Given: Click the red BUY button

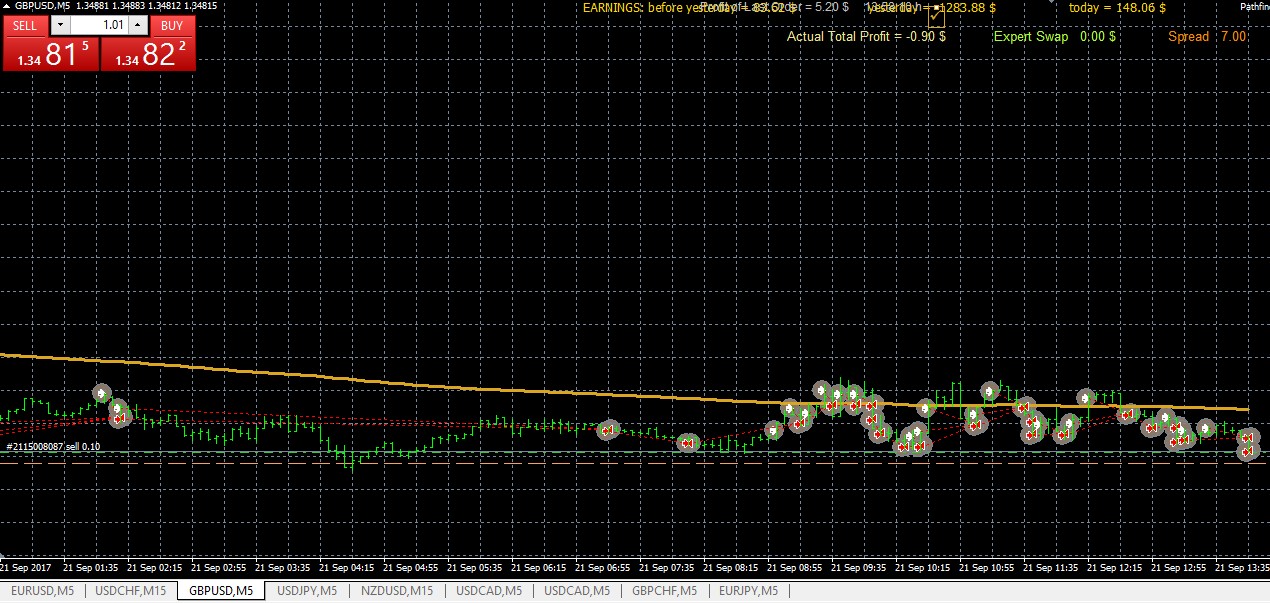Looking at the screenshot, I should click(x=172, y=25).
